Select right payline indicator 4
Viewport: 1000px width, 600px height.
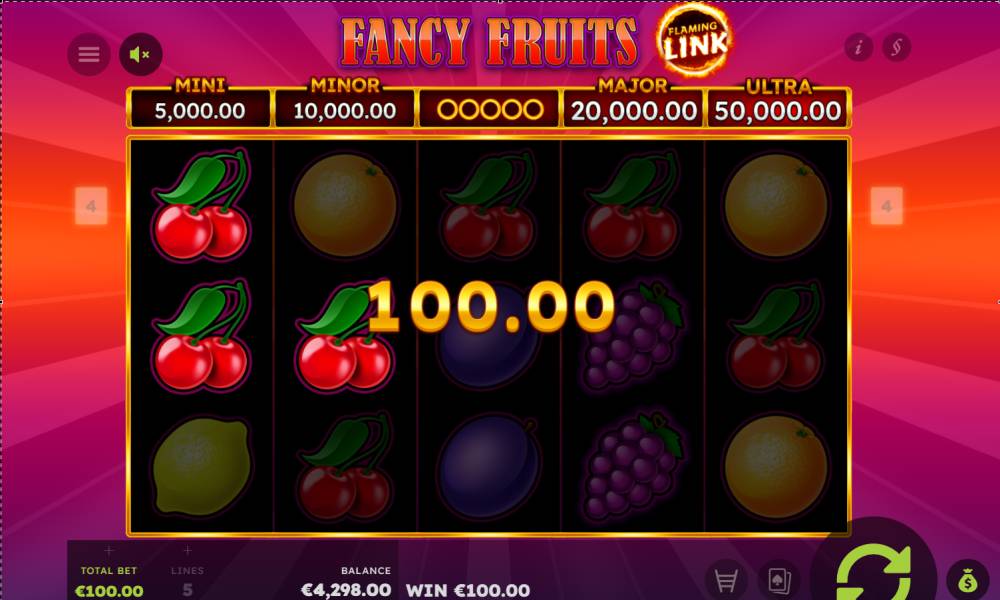tap(886, 206)
